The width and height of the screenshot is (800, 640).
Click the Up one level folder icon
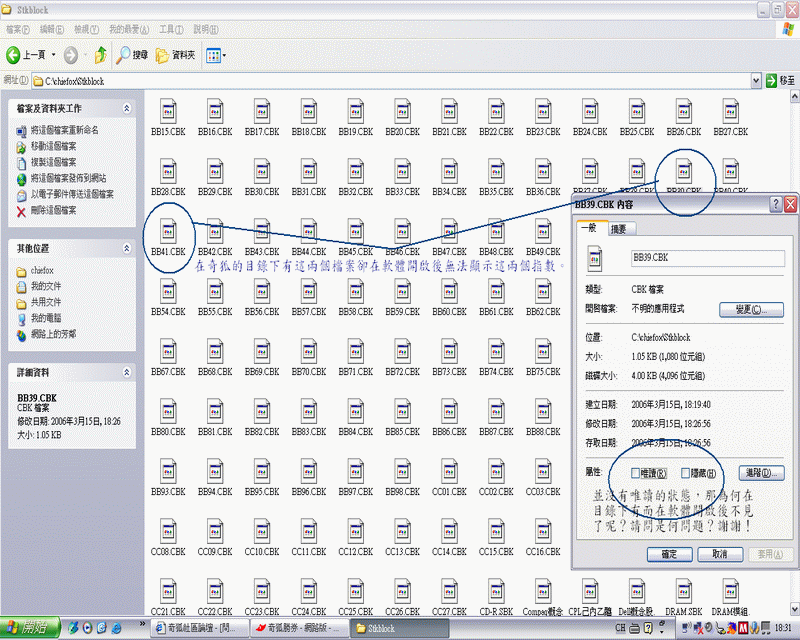click(x=101, y=55)
